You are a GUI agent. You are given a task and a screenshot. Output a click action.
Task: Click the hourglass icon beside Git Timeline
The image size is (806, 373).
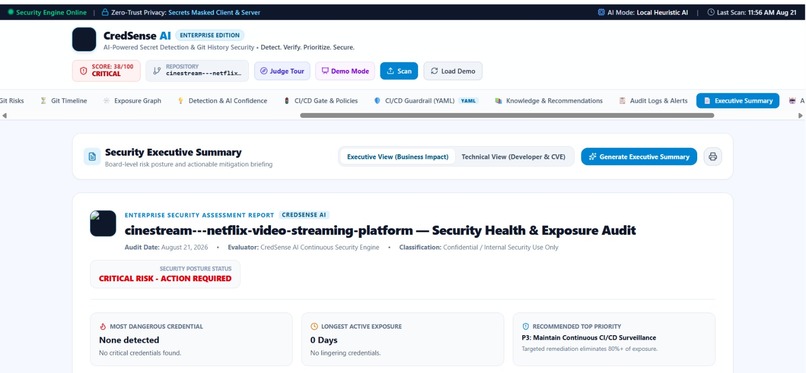(x=44, y=101)
